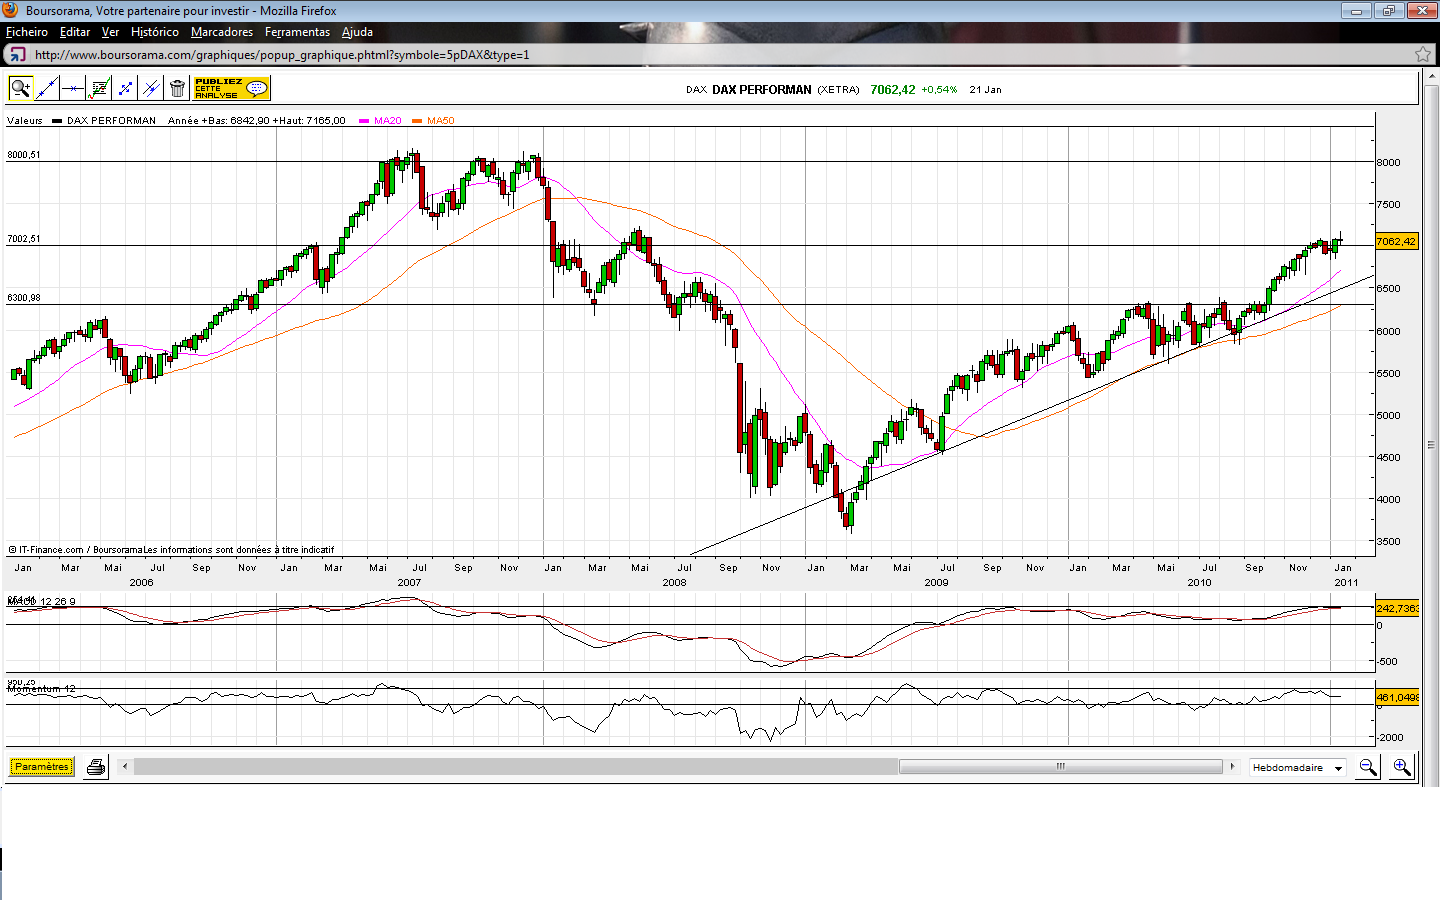The height and width of the screenshot is (900, 1440).
Task: Click the 2008 year label on time axis
Action: pos(674,582)
